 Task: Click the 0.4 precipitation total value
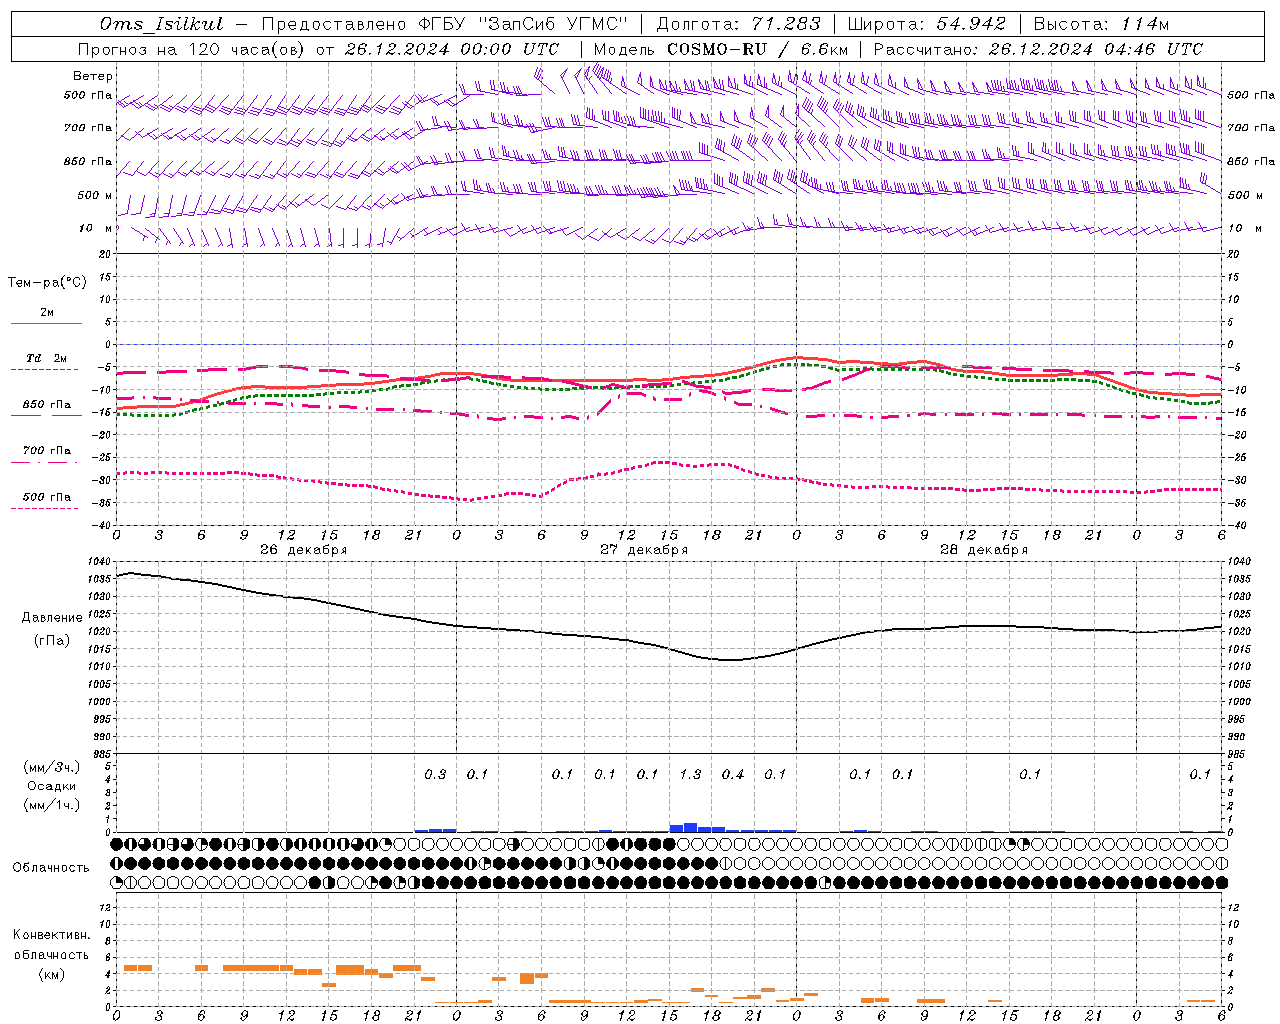click(x=733, y=774)
